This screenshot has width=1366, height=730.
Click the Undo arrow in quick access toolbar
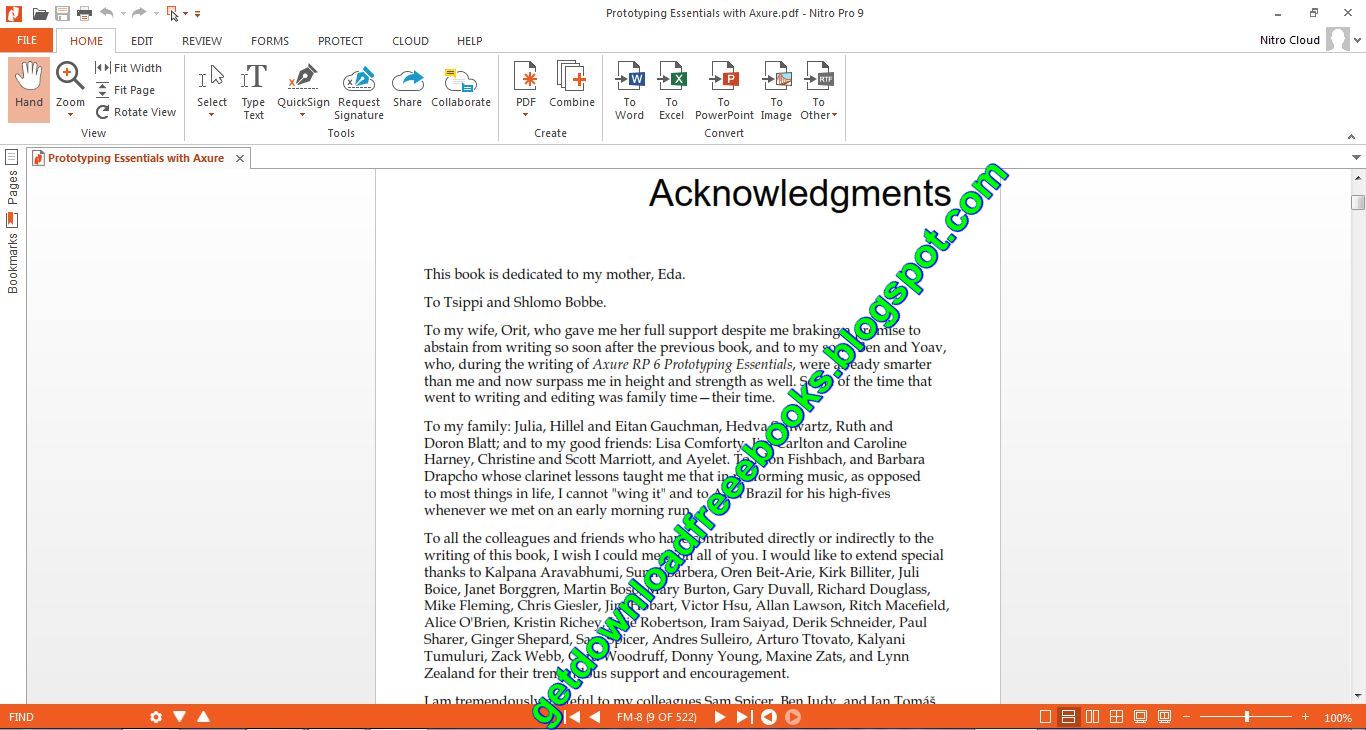pyautogui.click(x=107, y=13)
